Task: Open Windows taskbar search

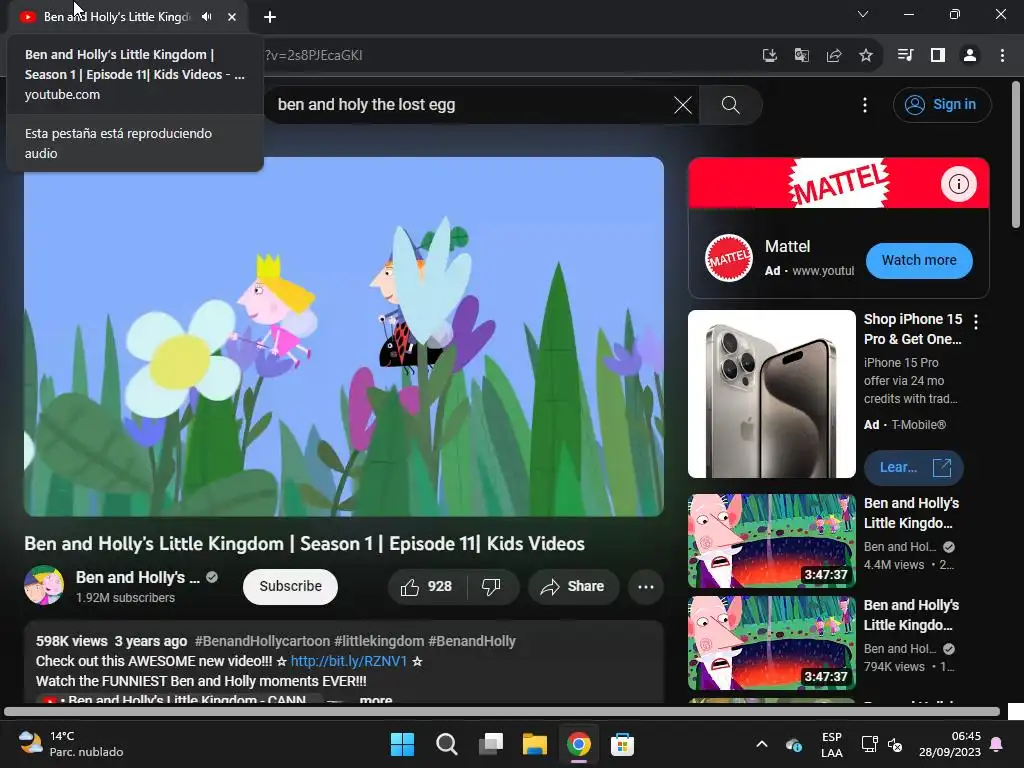Action: click(447, 744)
